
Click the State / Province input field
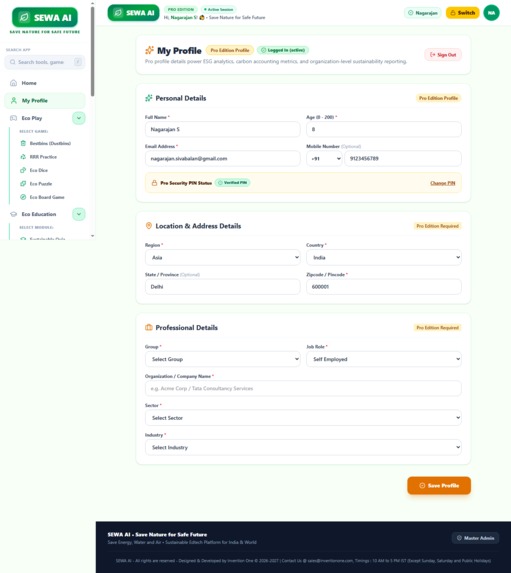click(x=223, y=287)
